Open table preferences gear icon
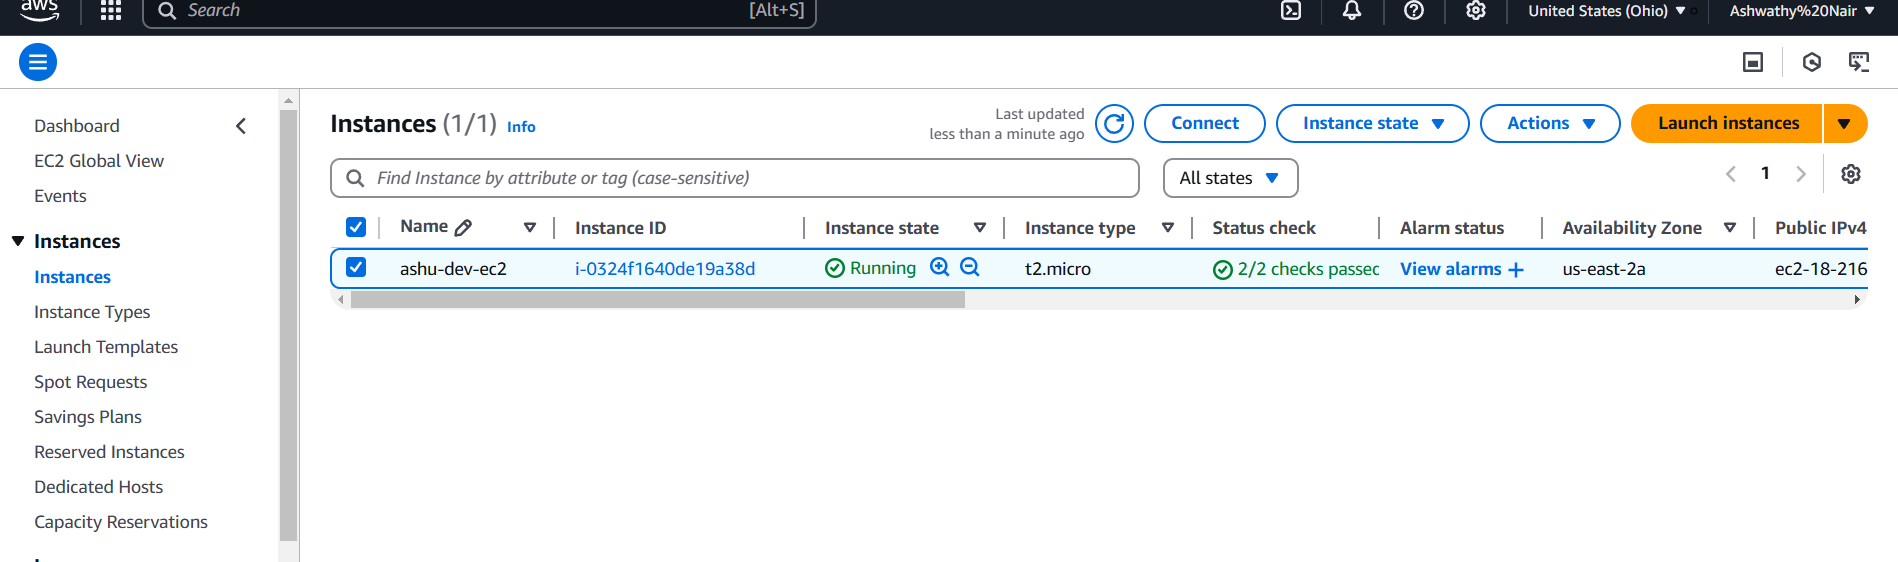 point(1851,174)
